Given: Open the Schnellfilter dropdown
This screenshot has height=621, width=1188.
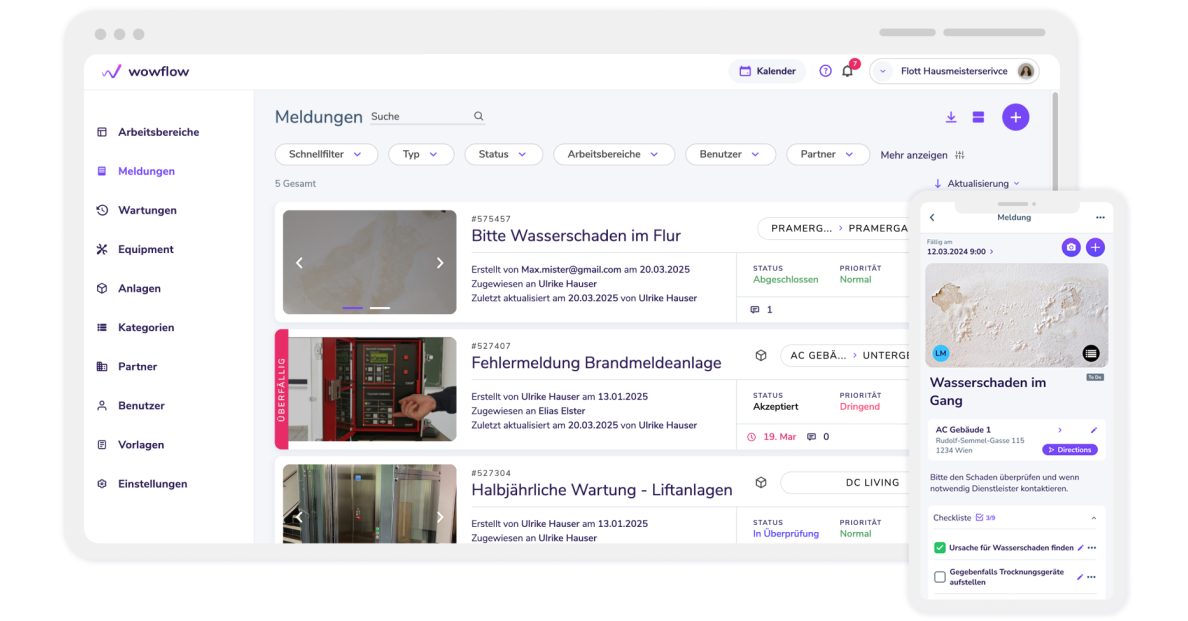Looking at the screenshot, I should tap(326, 154).
